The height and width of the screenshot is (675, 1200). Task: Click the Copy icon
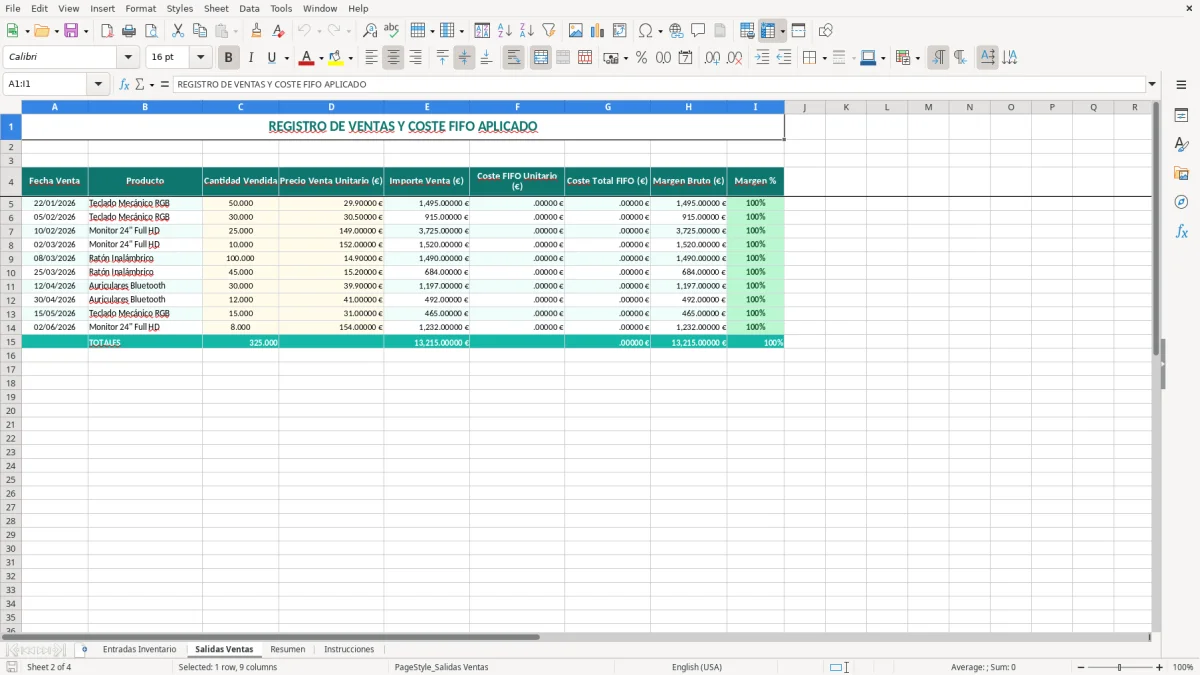[200, 31]
